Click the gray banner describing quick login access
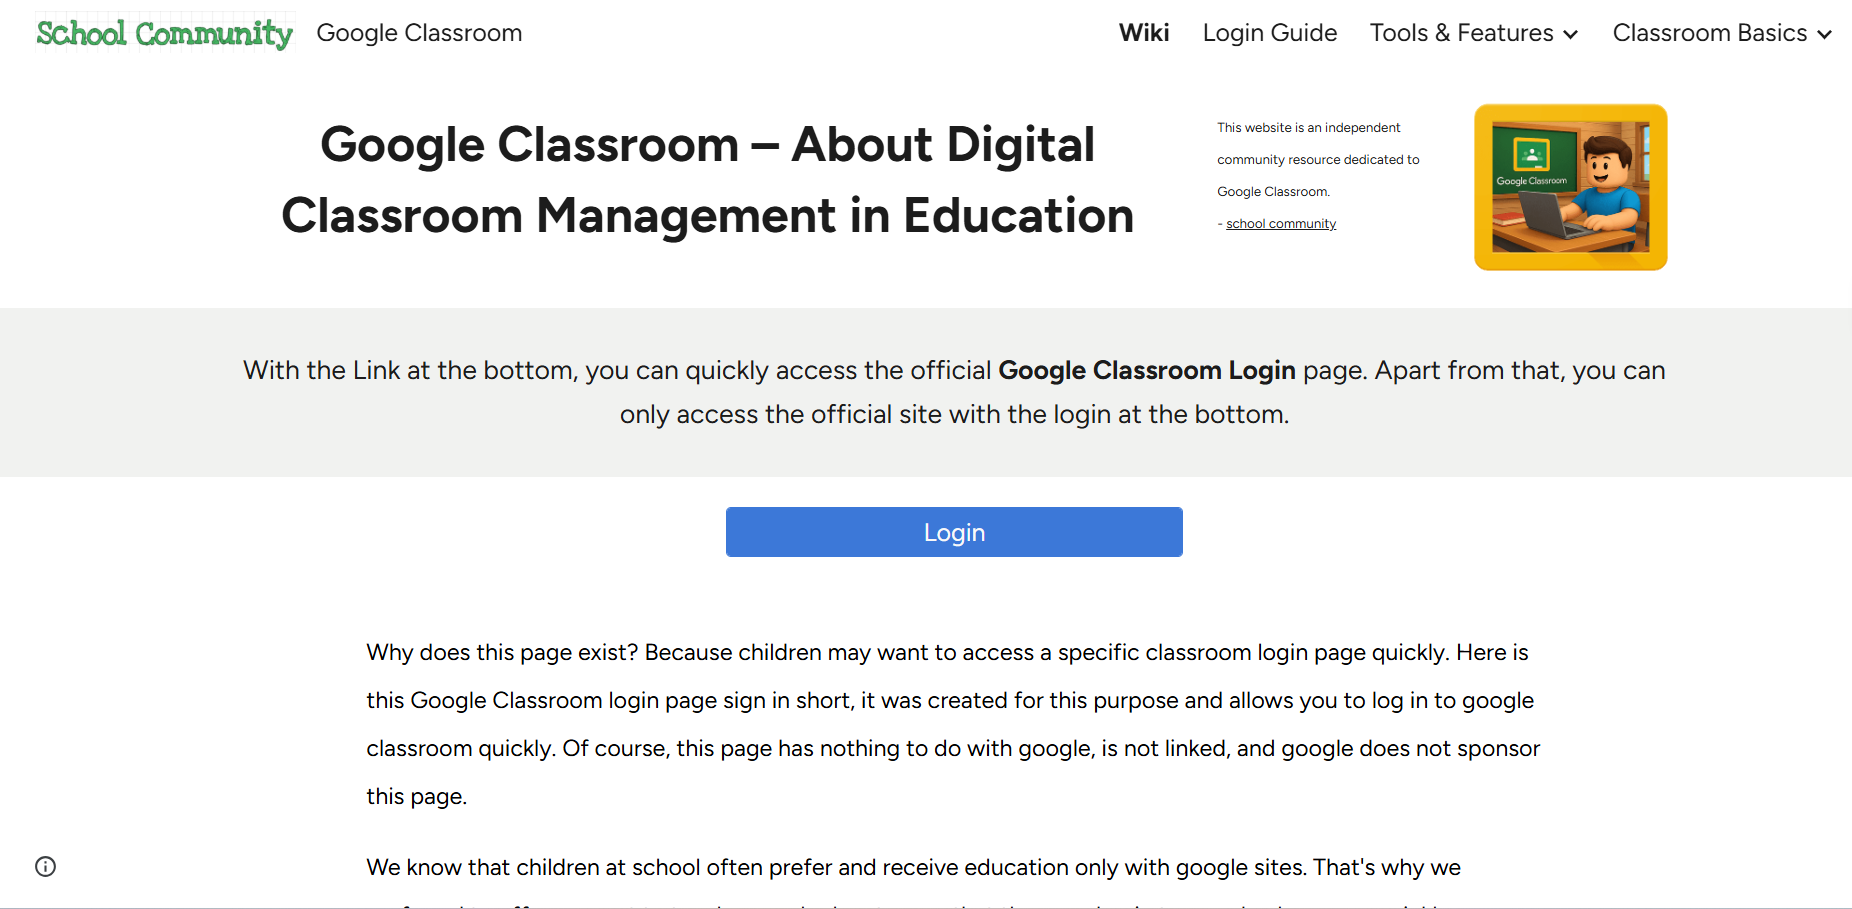1852x909 pixels. 953,392
